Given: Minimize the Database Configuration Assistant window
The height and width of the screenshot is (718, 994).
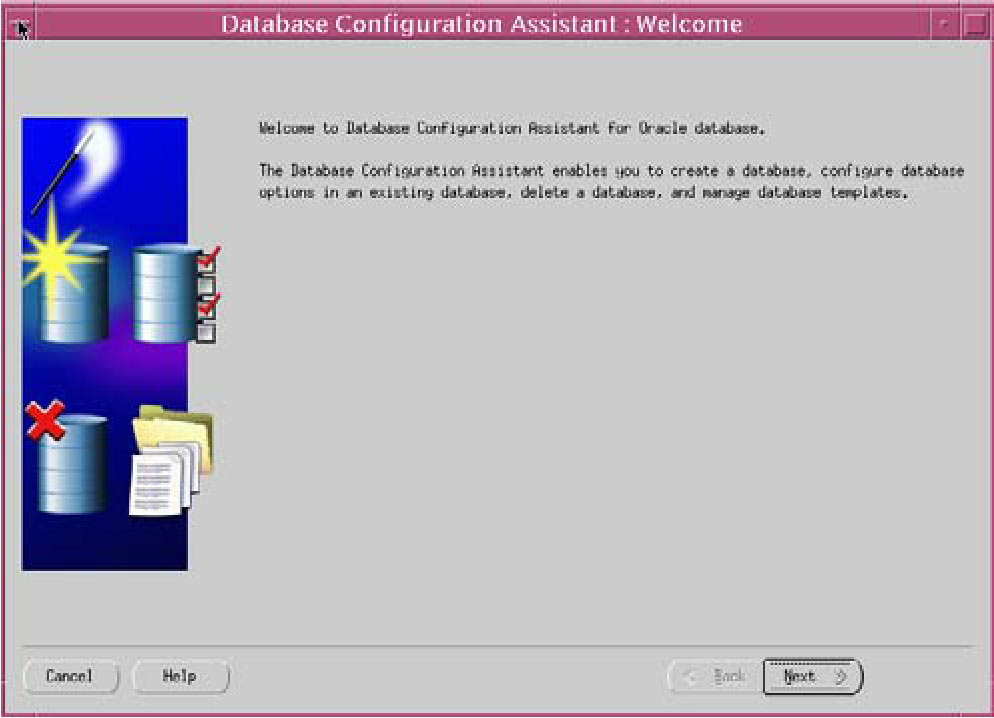Looking at the screenshot, I should 944,25.
